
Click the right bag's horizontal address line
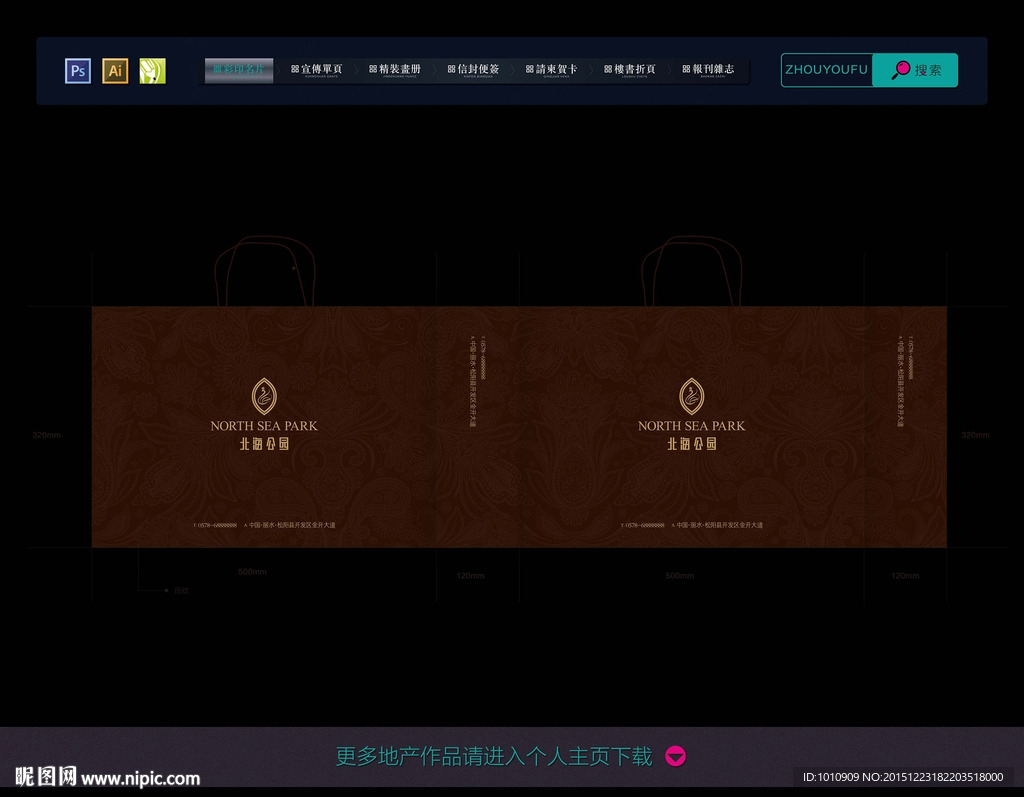(x=692, y=525)
